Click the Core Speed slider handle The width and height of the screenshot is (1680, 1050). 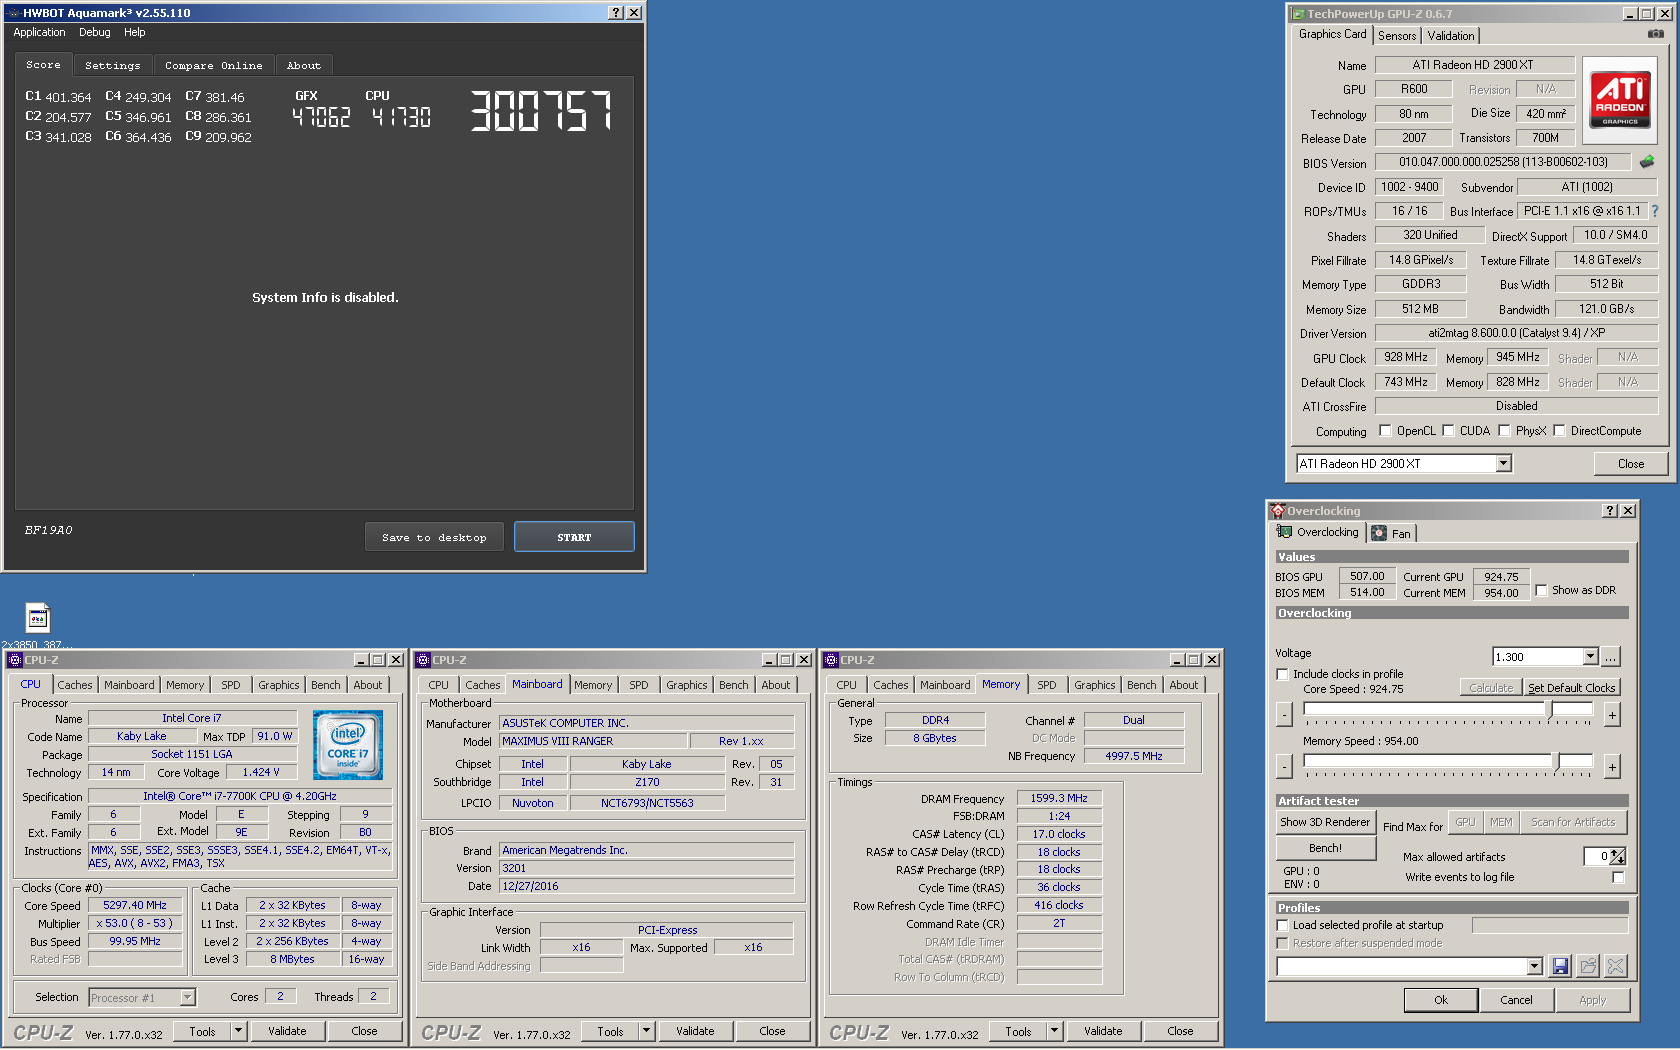click(1551, 710)
